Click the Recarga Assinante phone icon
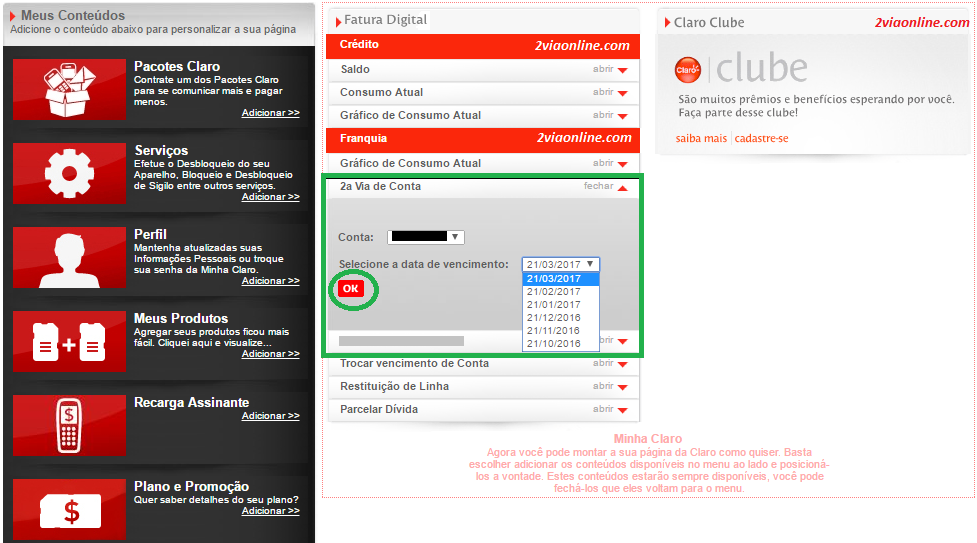 pos(69,425)
